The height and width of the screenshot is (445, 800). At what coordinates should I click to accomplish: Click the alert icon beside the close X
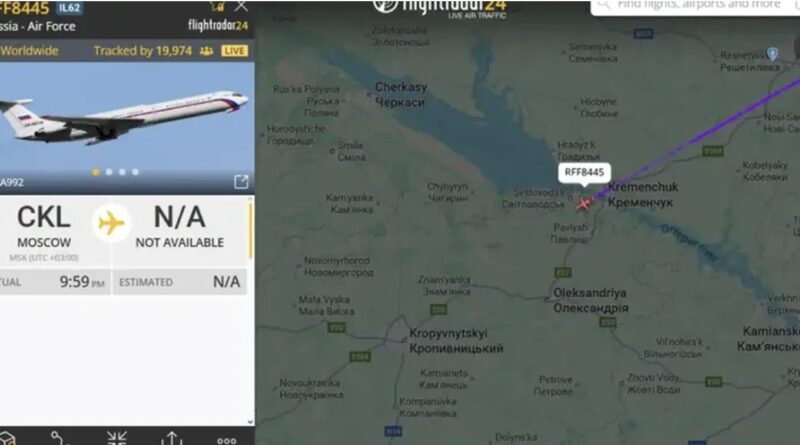coord(217,6)
